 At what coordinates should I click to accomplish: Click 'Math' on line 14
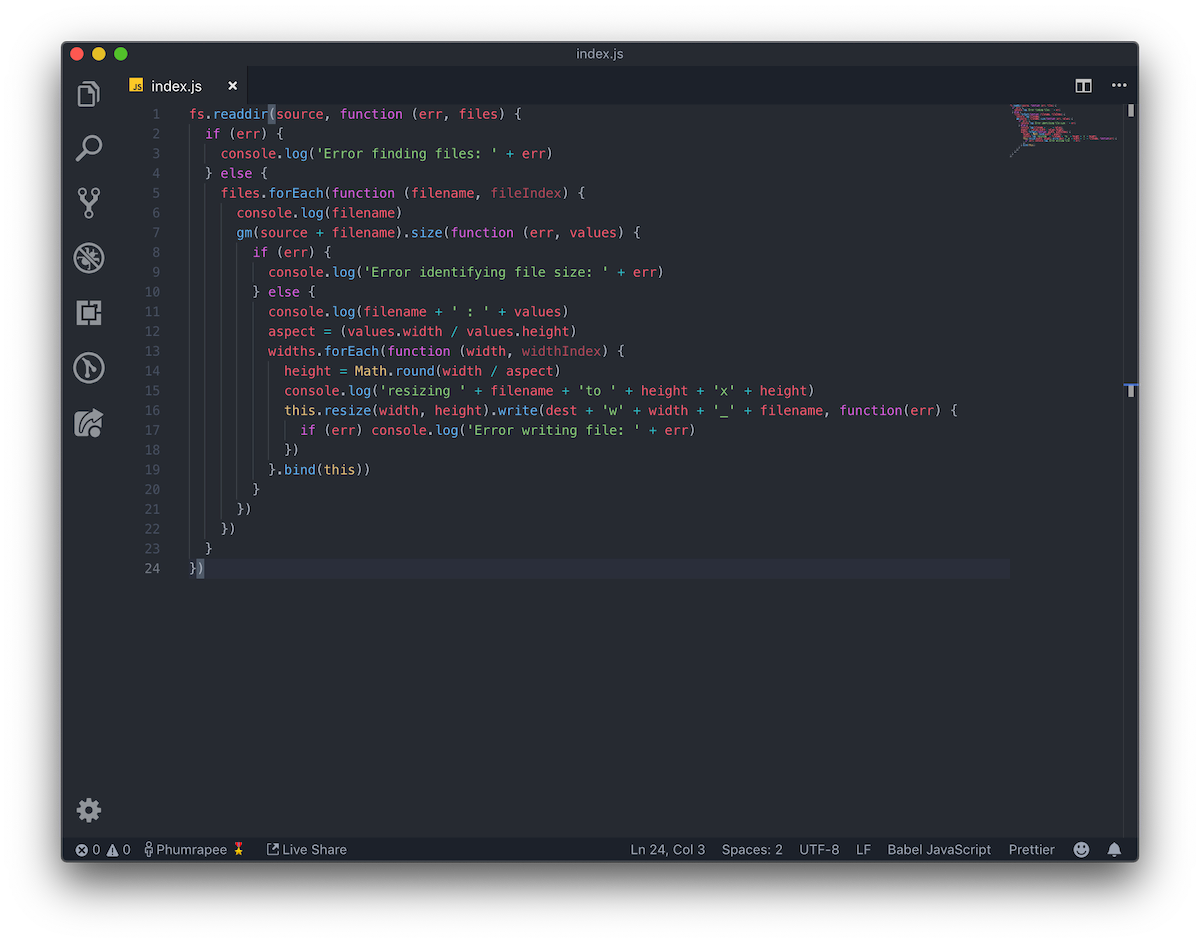(371, 371)
